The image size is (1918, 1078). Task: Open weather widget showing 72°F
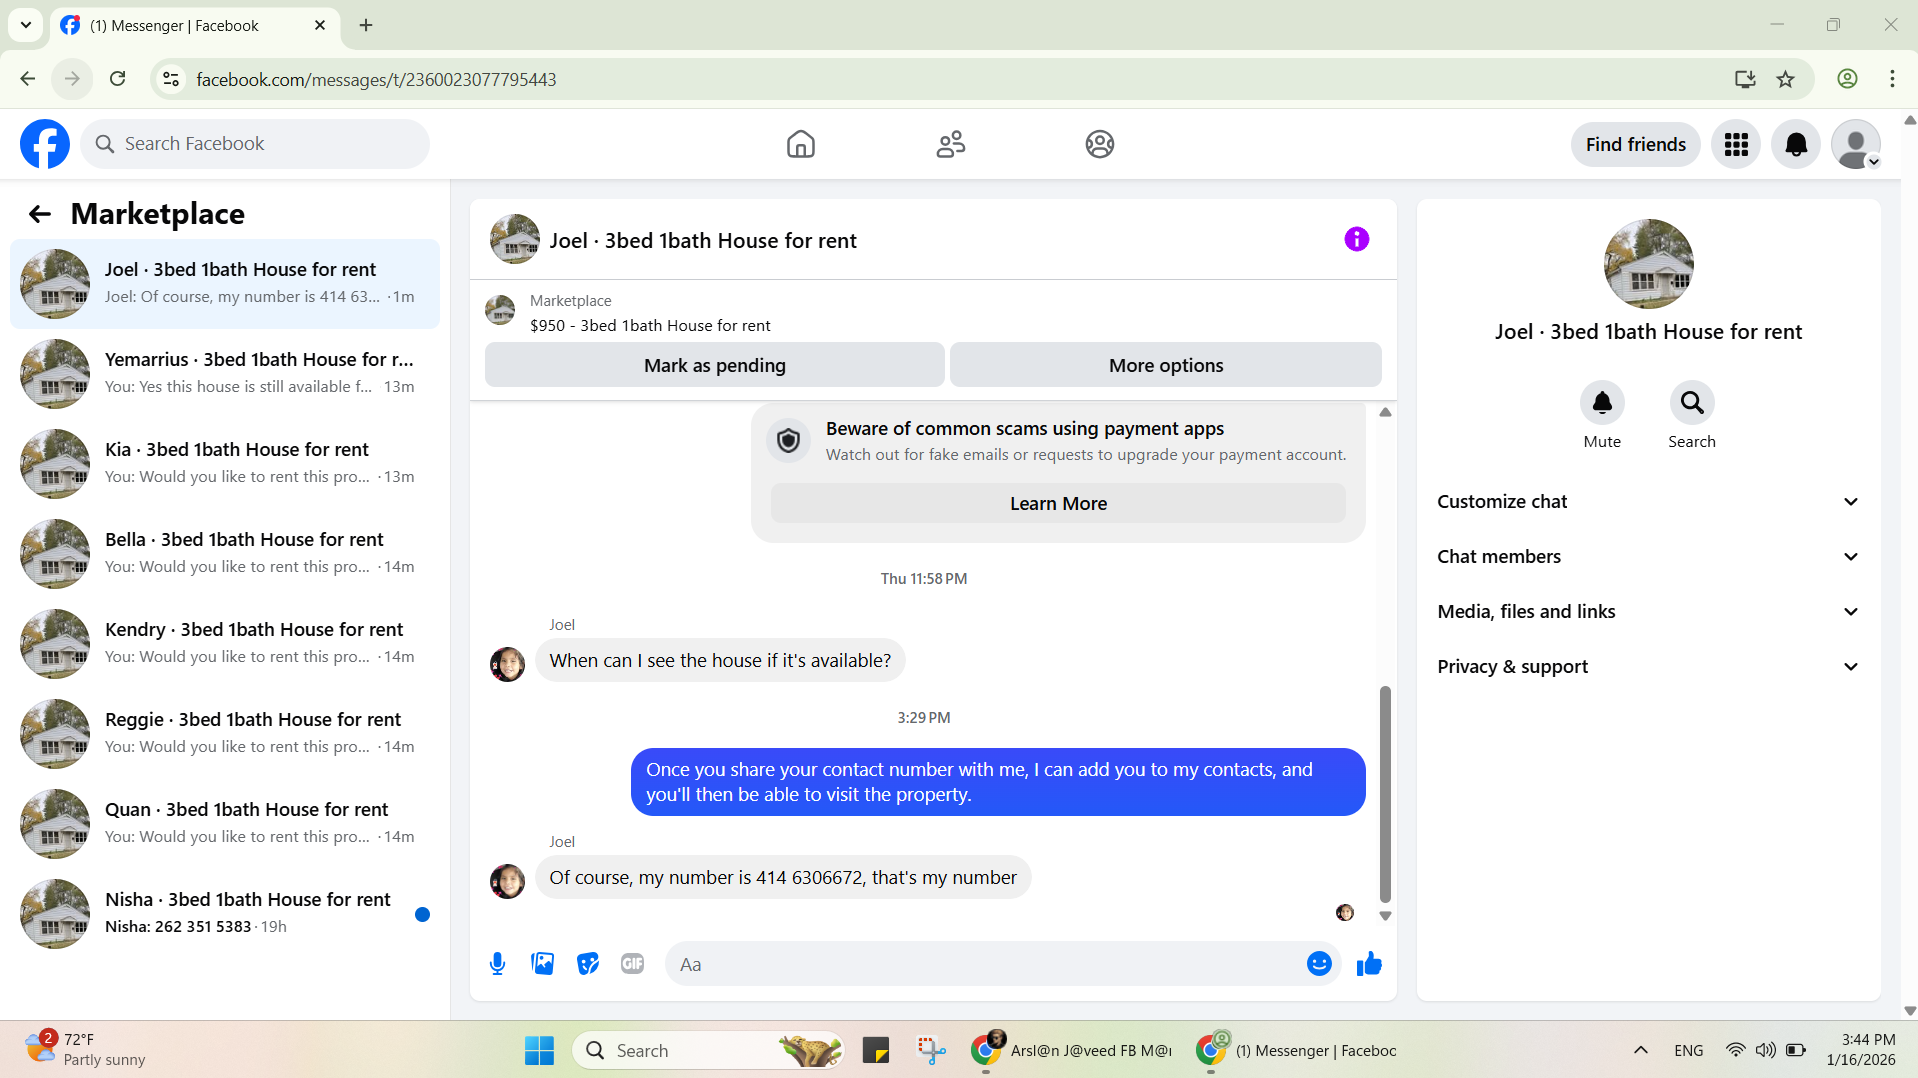(86, 1050)
